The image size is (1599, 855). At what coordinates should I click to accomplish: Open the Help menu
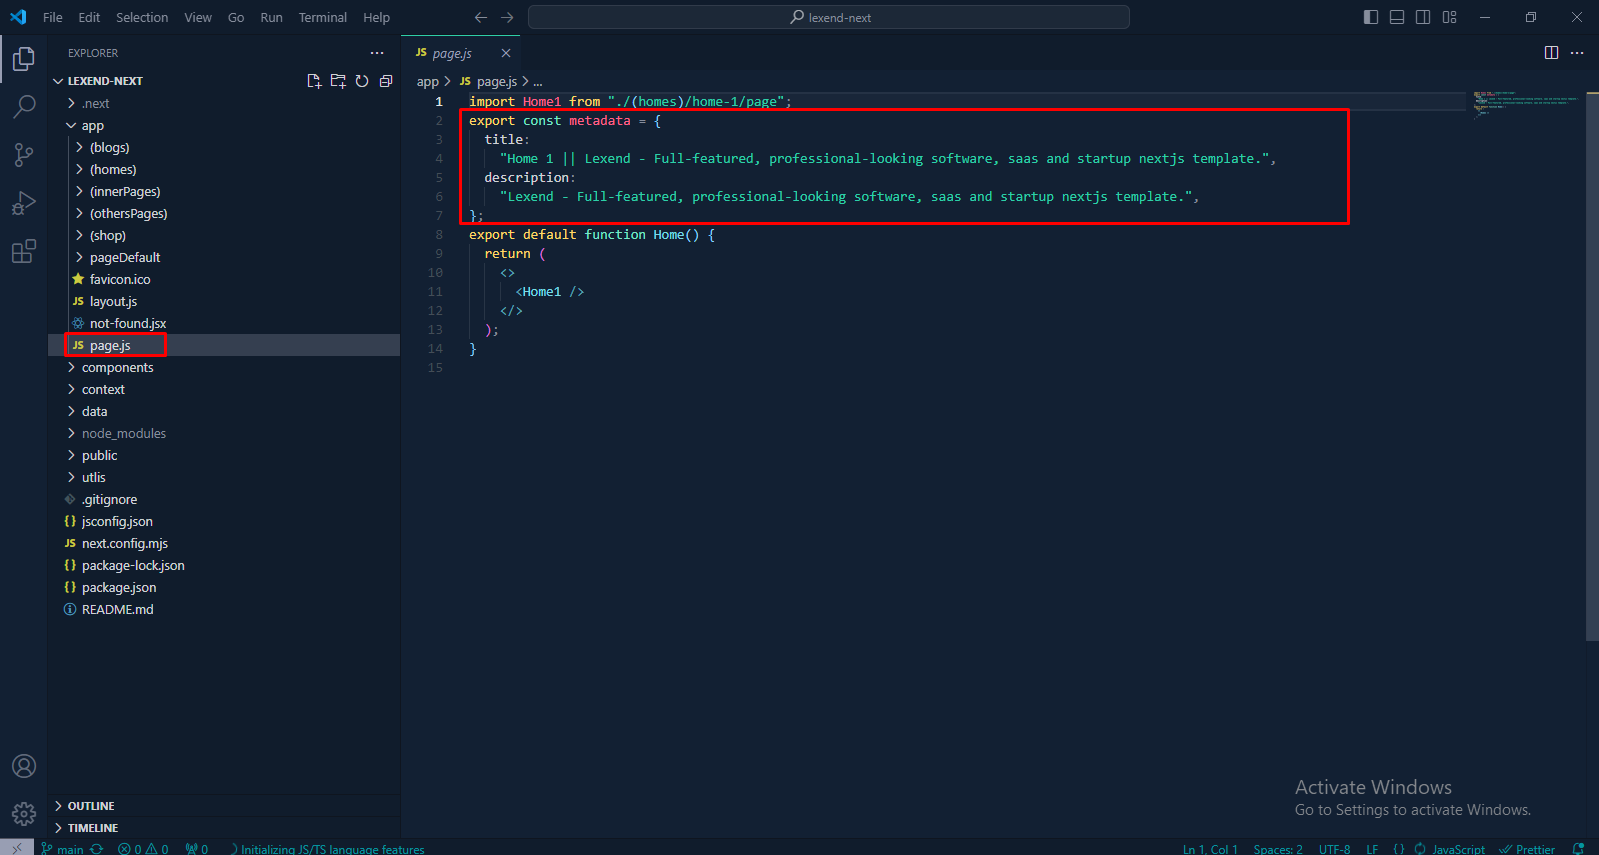click(376, 17)
